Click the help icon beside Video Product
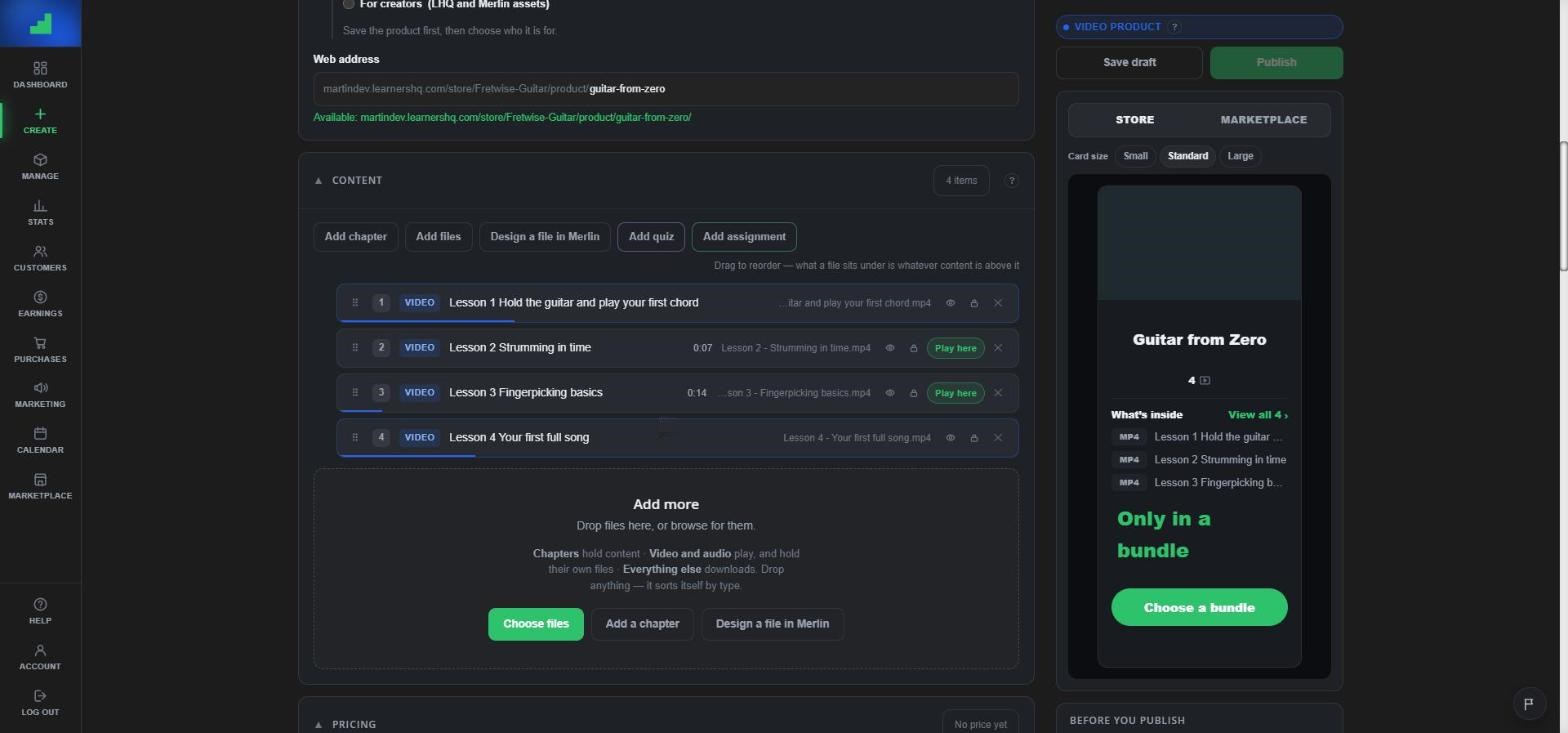The width and height of the screenshot is (1568, 733). (1174, 27)
